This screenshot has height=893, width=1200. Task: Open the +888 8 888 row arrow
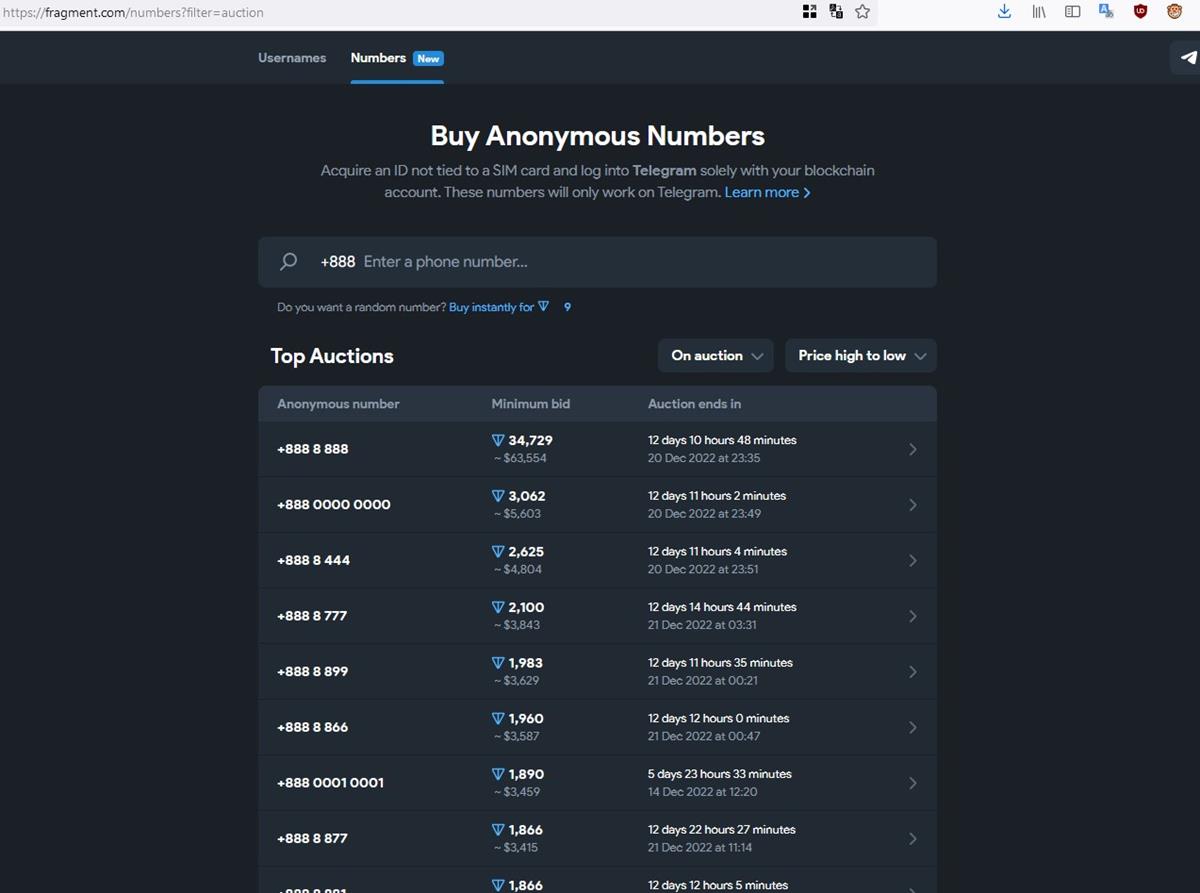pos(912,449)
